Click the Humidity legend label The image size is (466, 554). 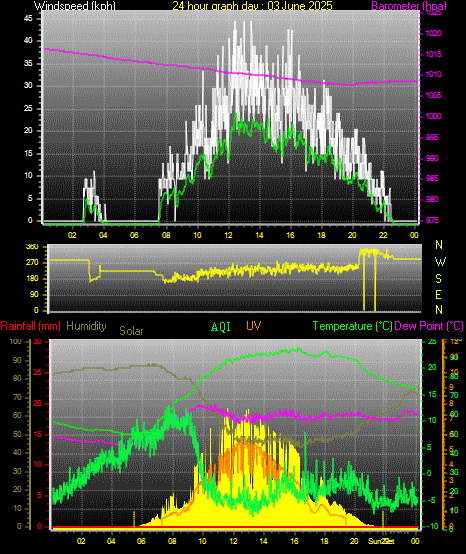click(86, 326)
